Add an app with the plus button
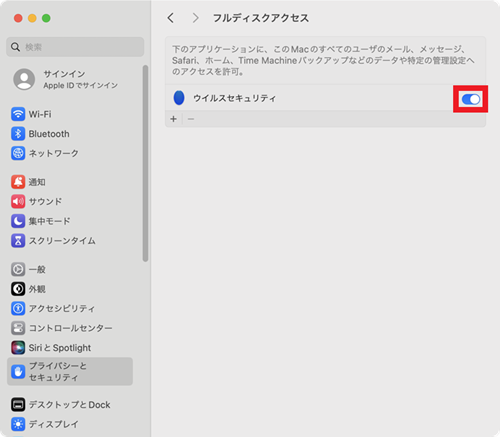Screen dimensions: 500x437 (173, 119)
